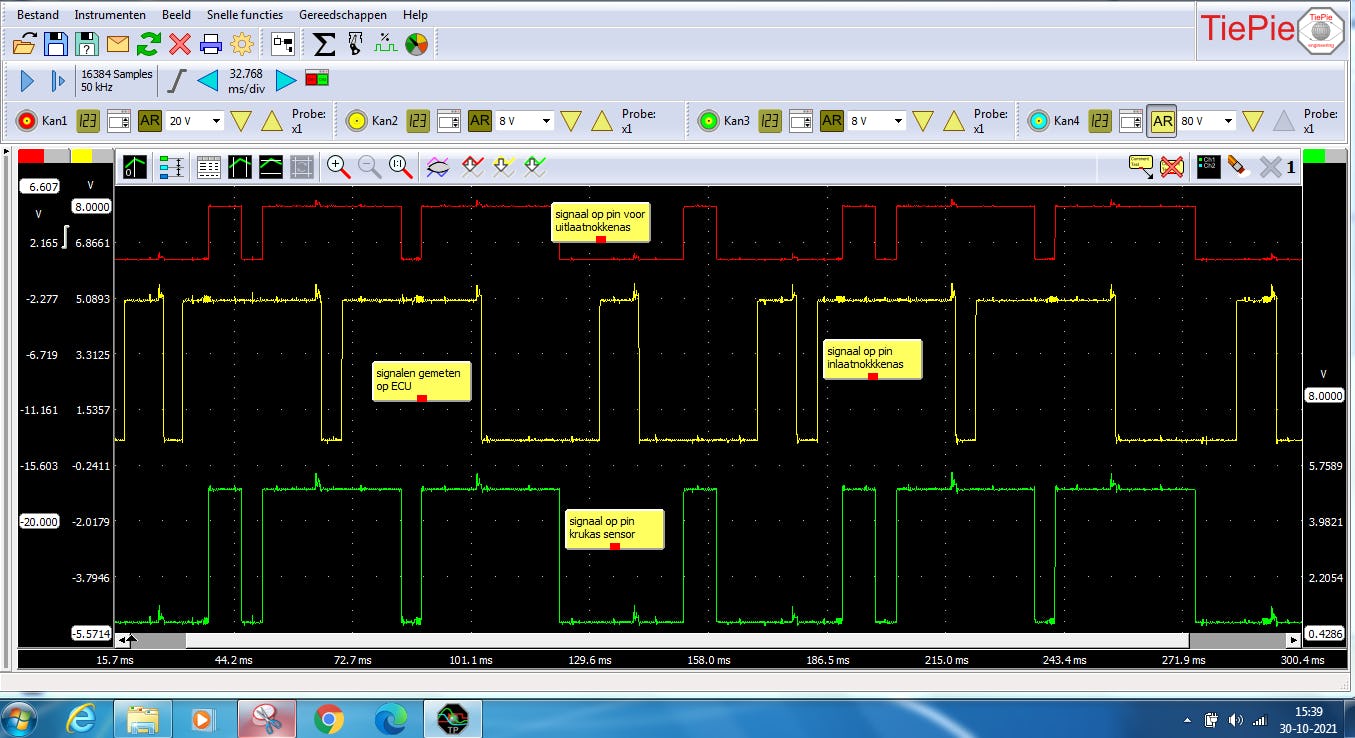
Task: Click the zoom in magnifier icon
Action: point(338,167)
